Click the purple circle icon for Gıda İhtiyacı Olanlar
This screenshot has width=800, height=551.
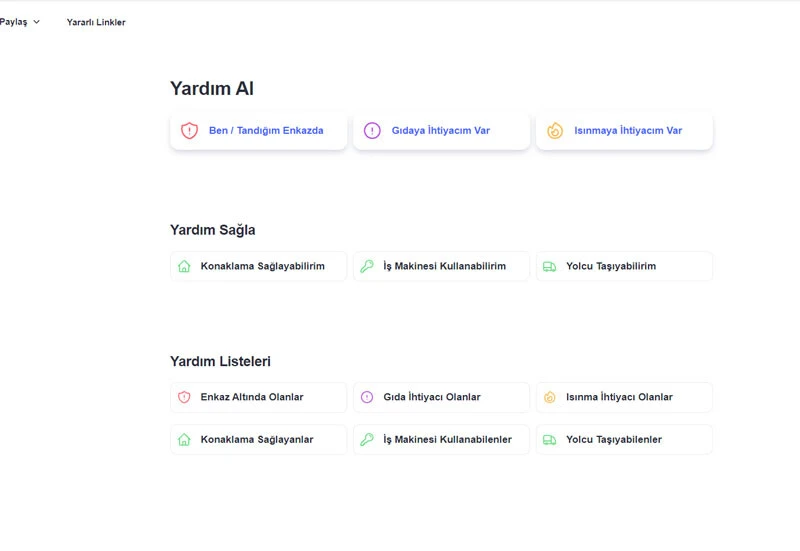tap(367, 397)
